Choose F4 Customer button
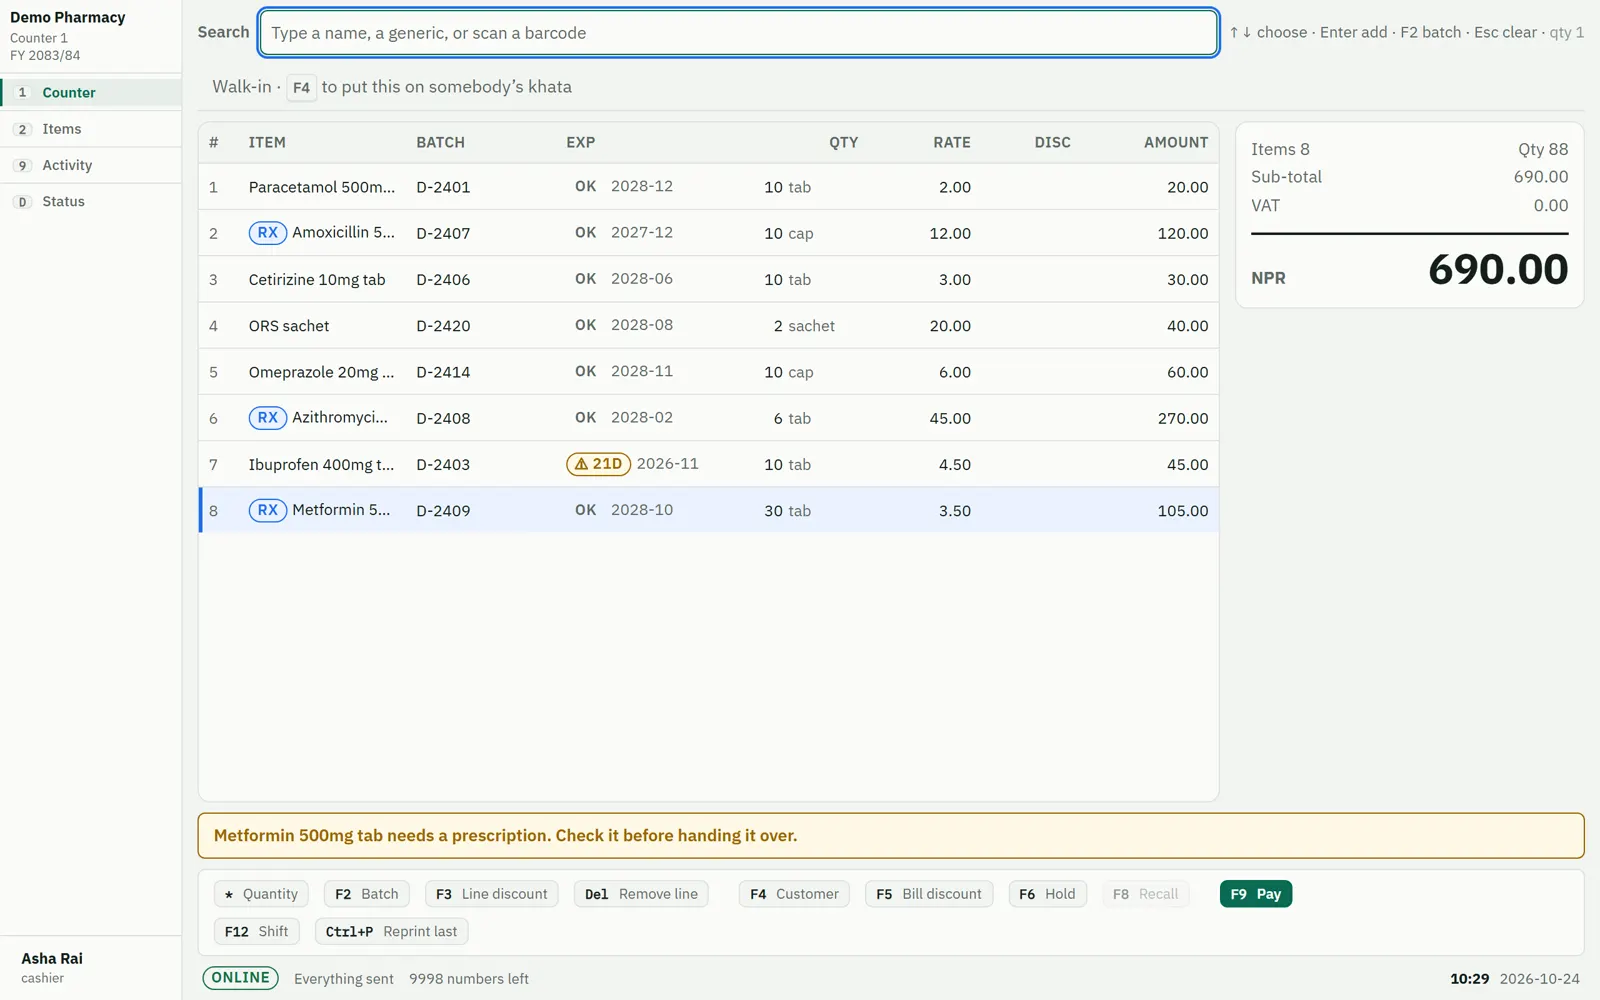1600x1000 pixels. [x=794, y=894]
